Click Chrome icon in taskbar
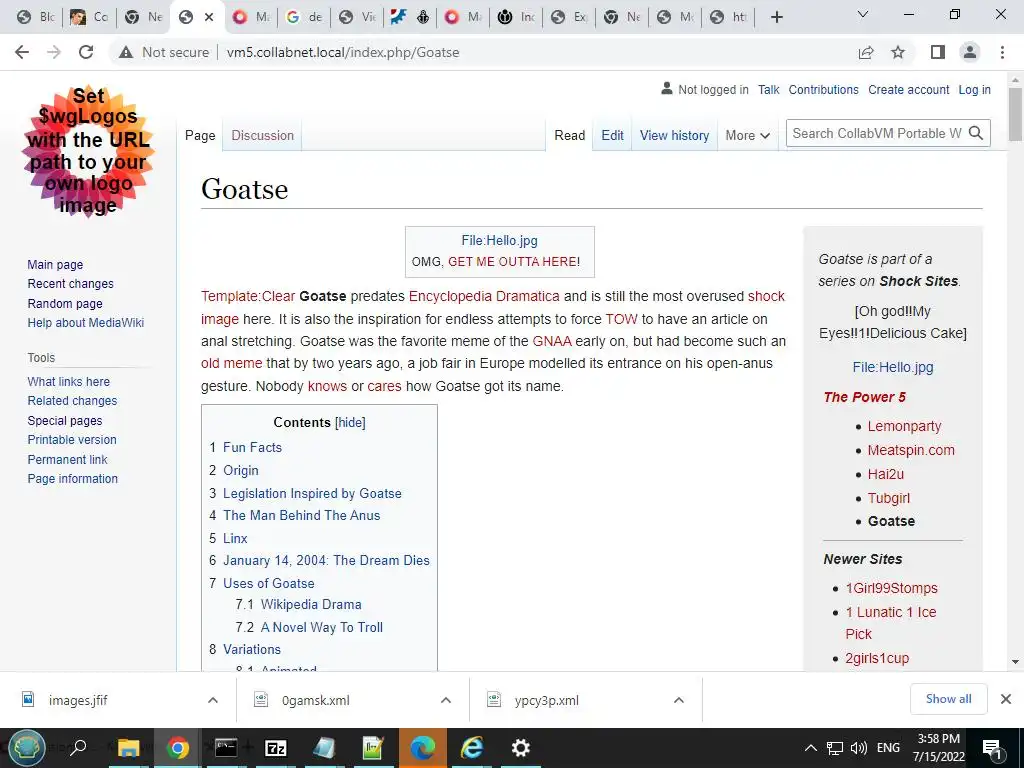This screenshot has width=1024, height=768. 177,748
